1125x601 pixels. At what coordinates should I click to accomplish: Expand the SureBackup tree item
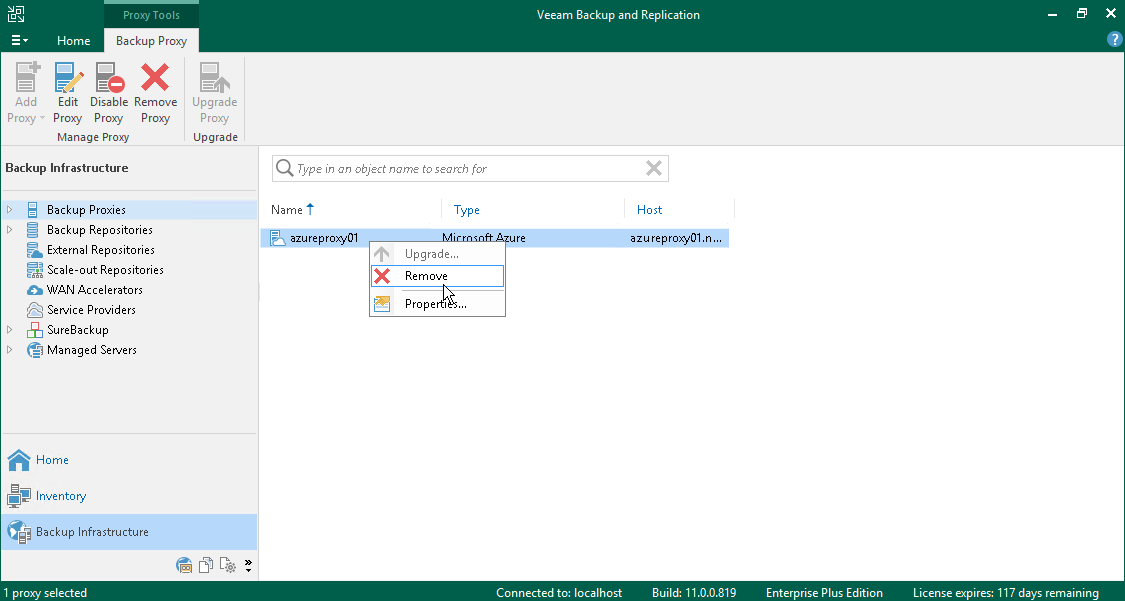8,329
